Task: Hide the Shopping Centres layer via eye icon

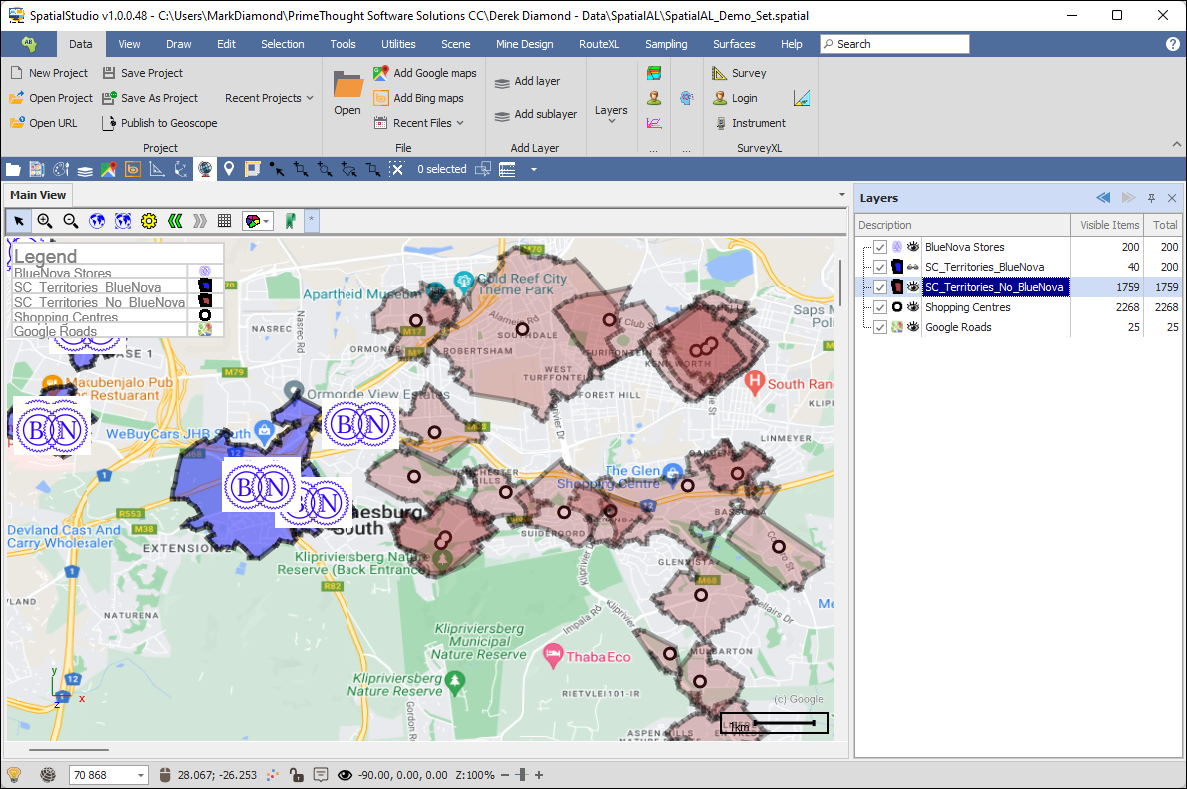Action: tap(913, 307)
